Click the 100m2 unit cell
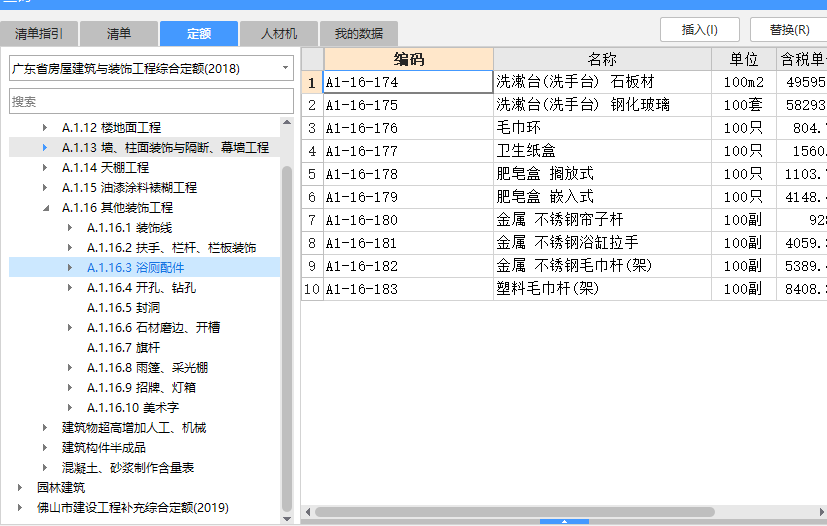 744,82
